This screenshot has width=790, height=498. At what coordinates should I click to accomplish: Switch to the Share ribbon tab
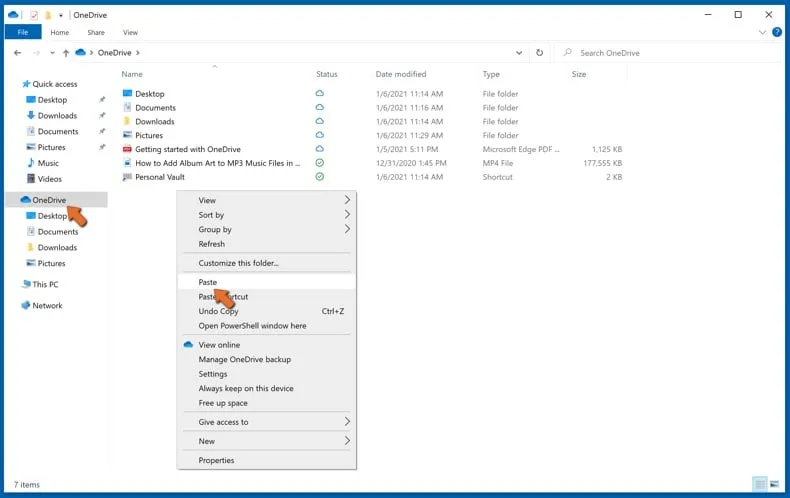(96, 32)
